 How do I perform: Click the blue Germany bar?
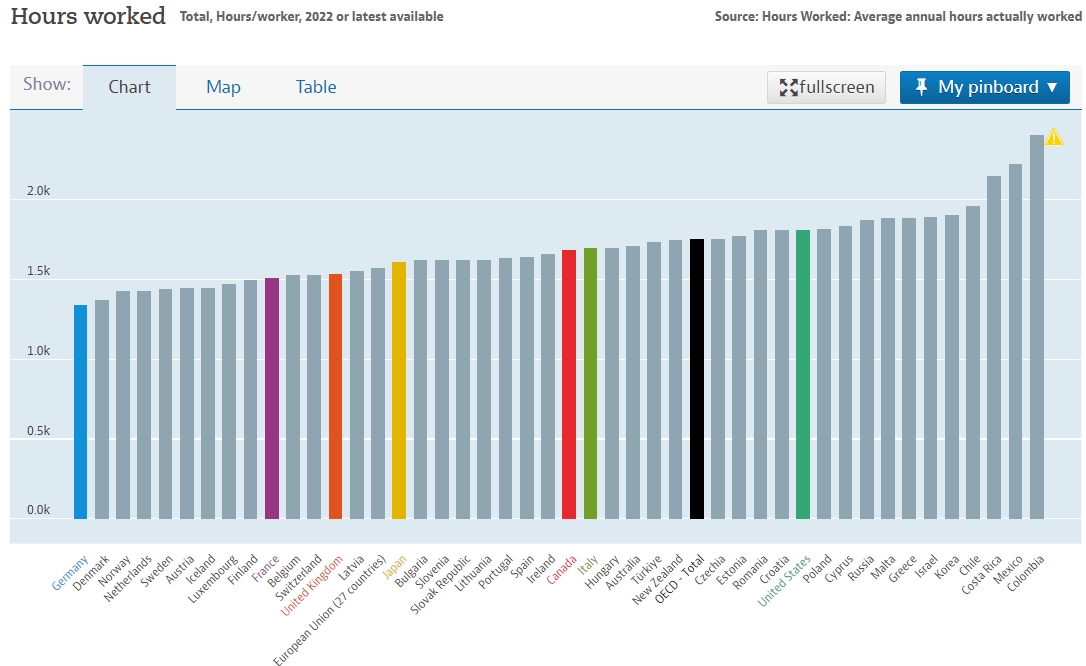click(x=80, y=412)
